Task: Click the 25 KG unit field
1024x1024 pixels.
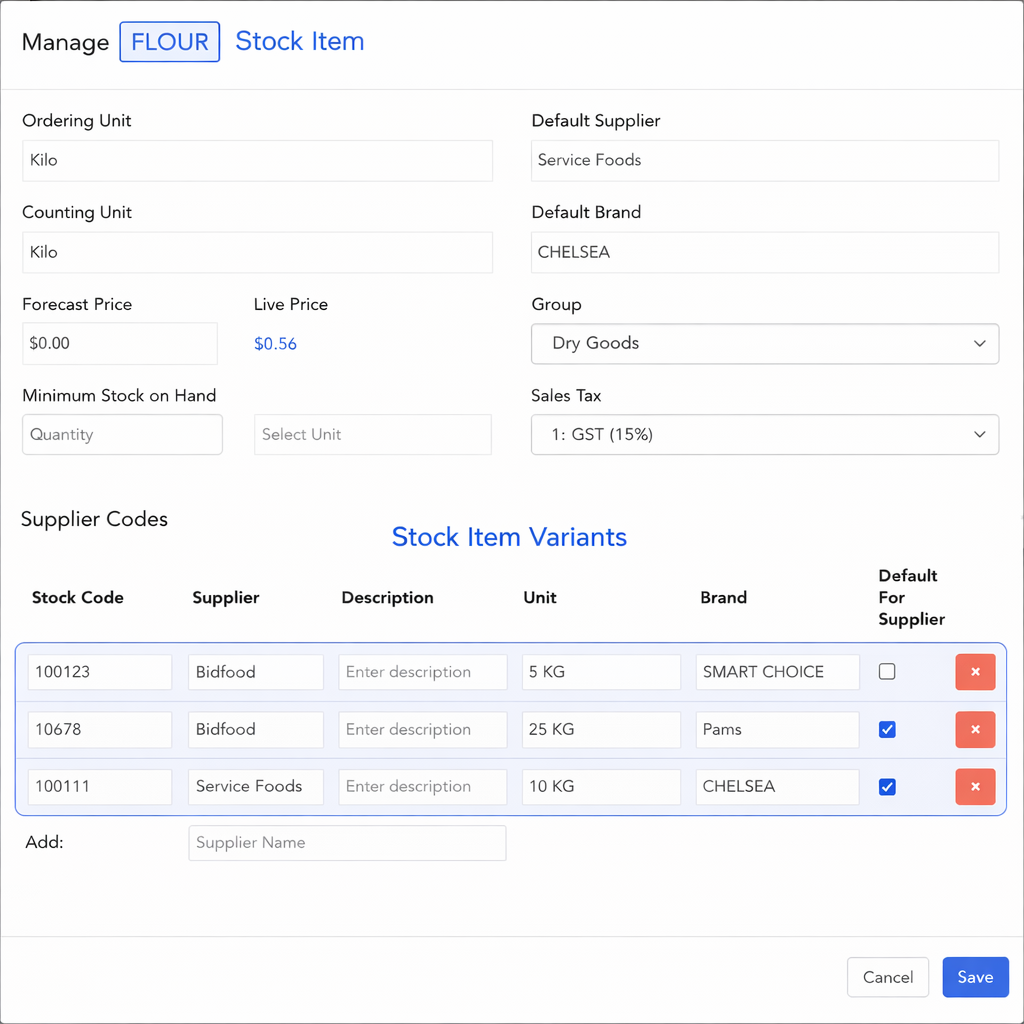Action: point(601,729)
